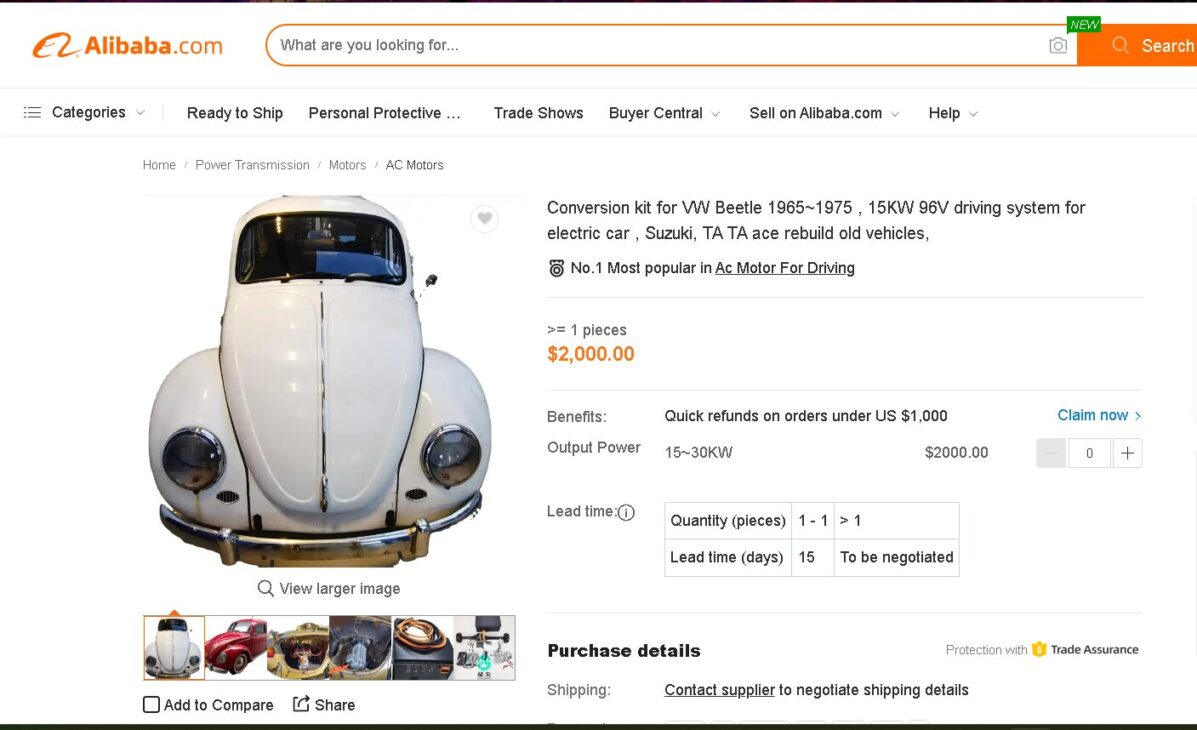Expand the Categories dropdown menu
This screenshot has width=1197, height=730.
click(x=85, y=113)
